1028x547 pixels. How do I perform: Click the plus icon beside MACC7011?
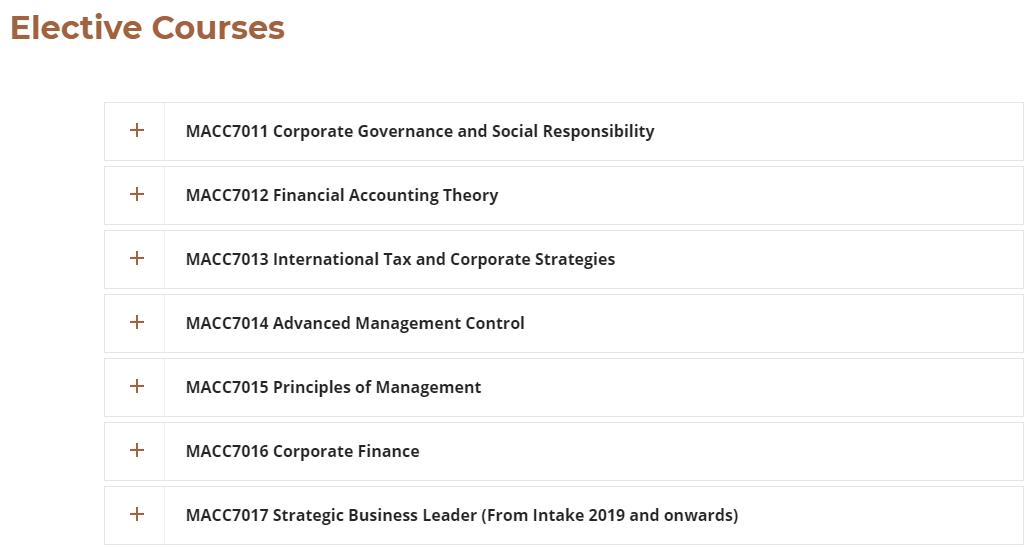click(x=137, y=131)
